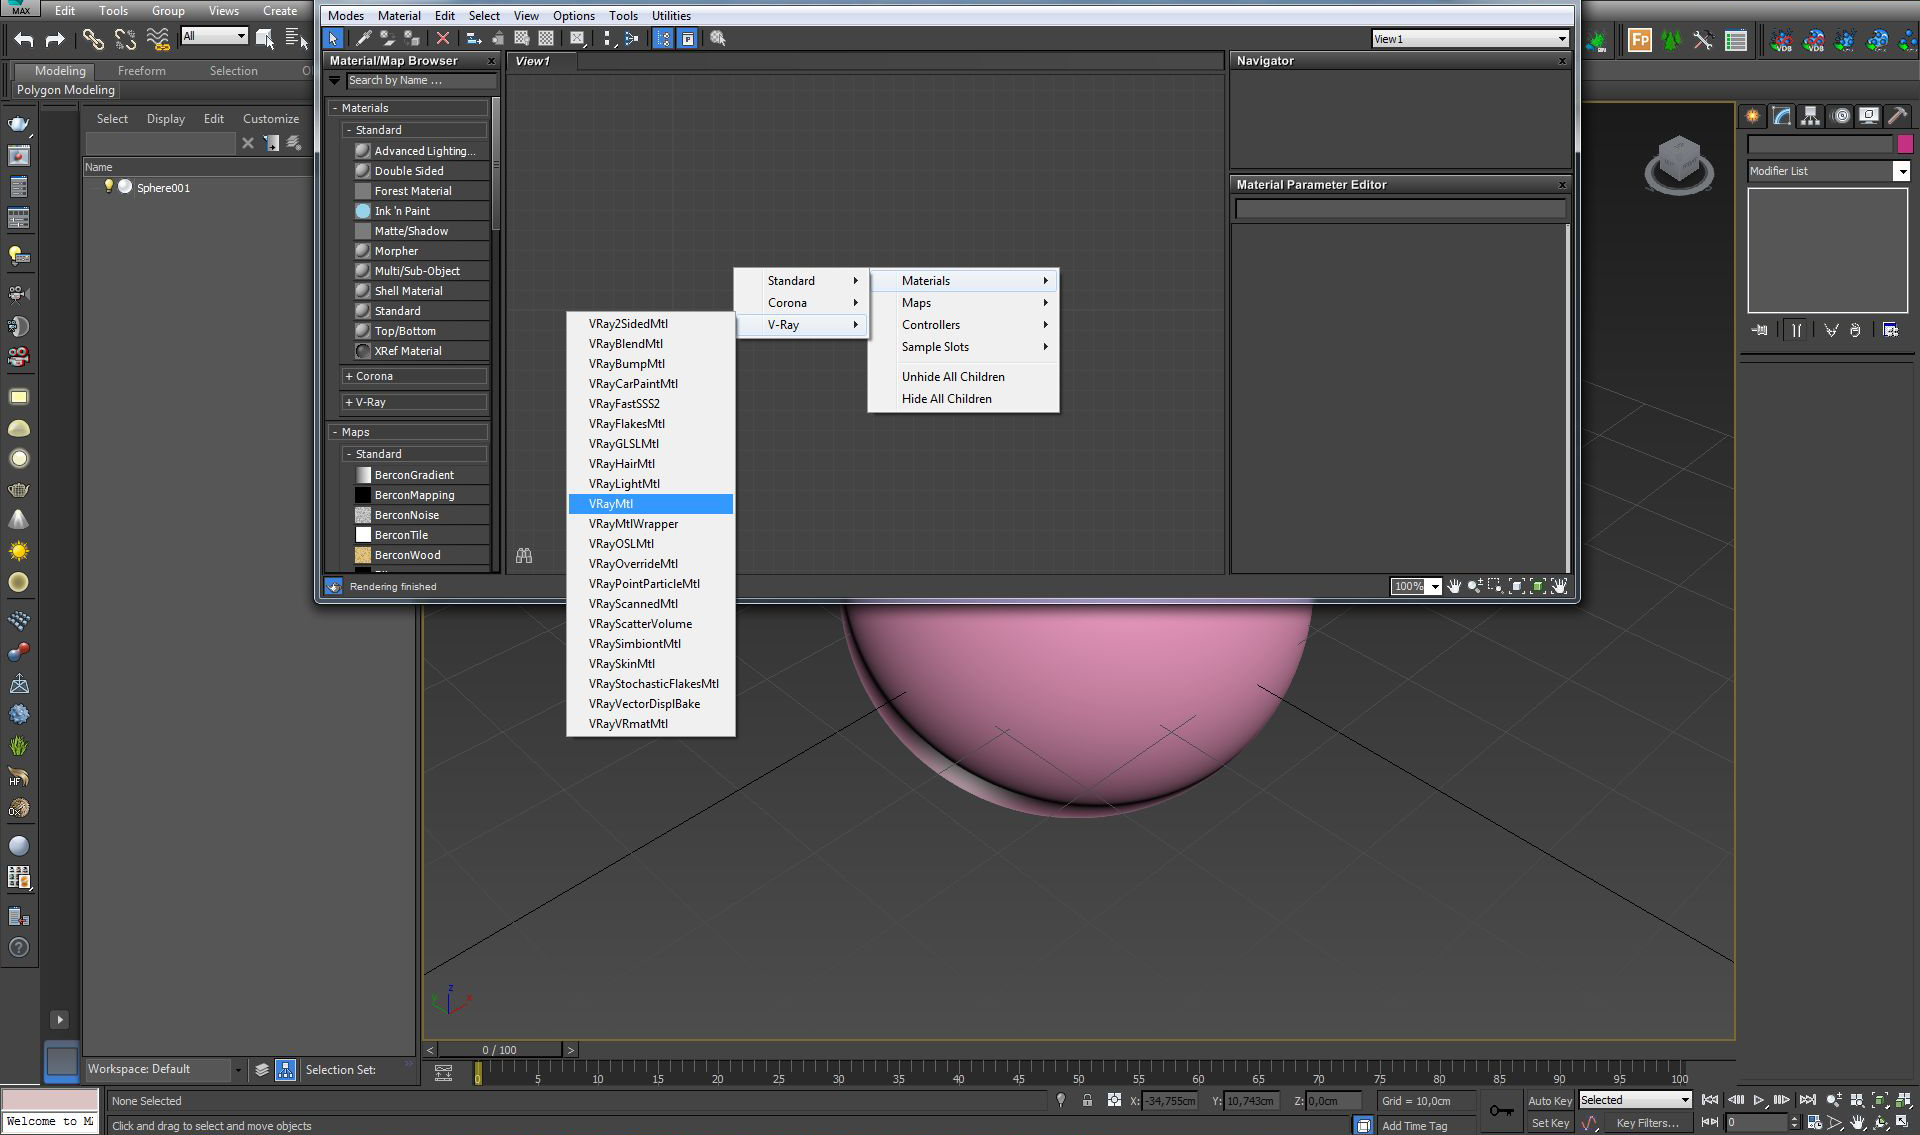
Task: Open the Motion panel wheel icon
Action: click(1840, 116)
